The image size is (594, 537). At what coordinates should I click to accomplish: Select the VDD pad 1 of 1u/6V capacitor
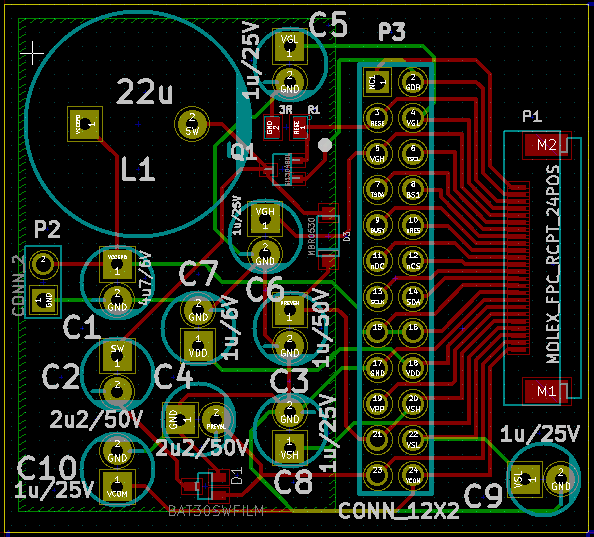(198, 346)
